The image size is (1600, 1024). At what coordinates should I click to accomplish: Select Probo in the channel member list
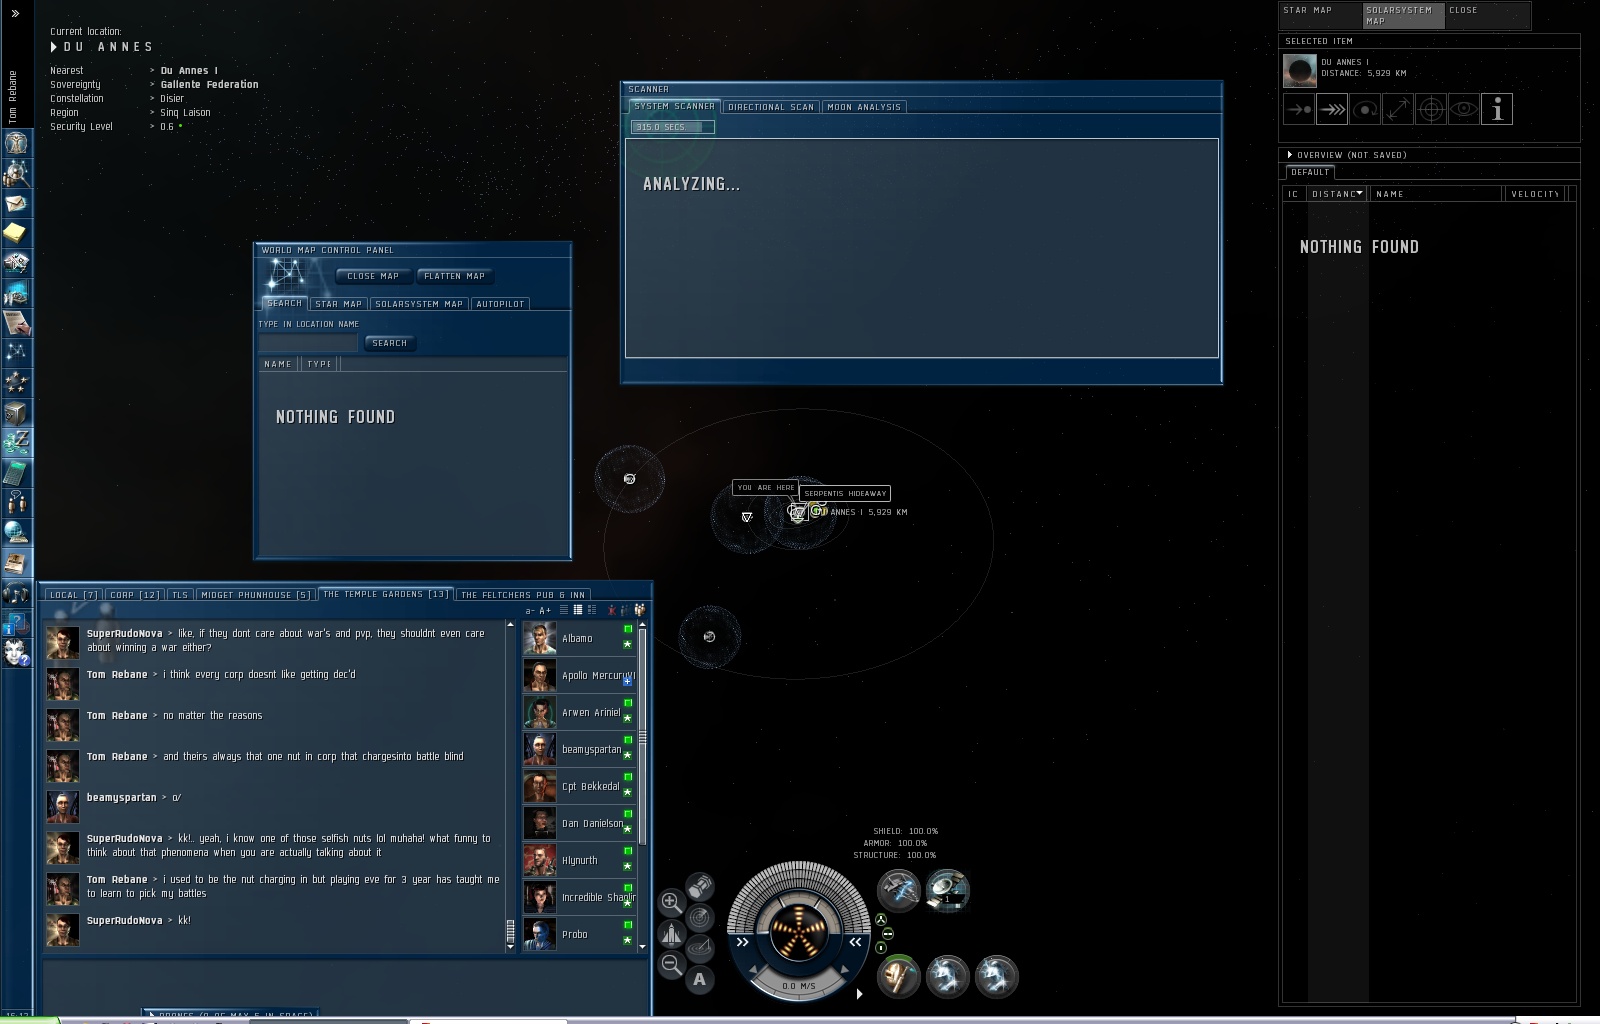(579, 934)
